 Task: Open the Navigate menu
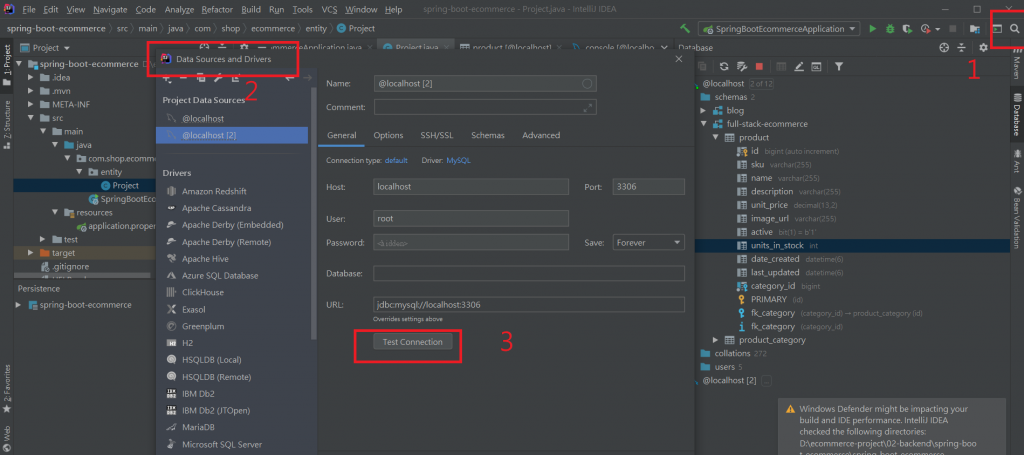pos(110,10)
